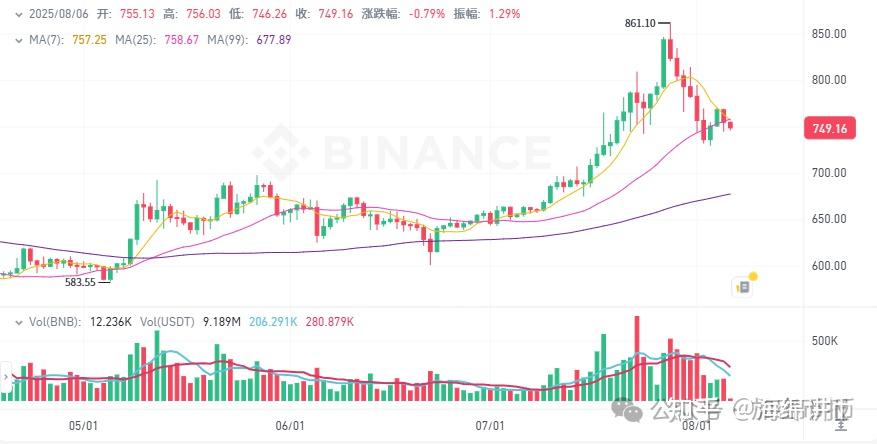The height and width of the screenshot is (444, 877).
Task: Click the 05/01 date on time axis
Action: point(83,425)
